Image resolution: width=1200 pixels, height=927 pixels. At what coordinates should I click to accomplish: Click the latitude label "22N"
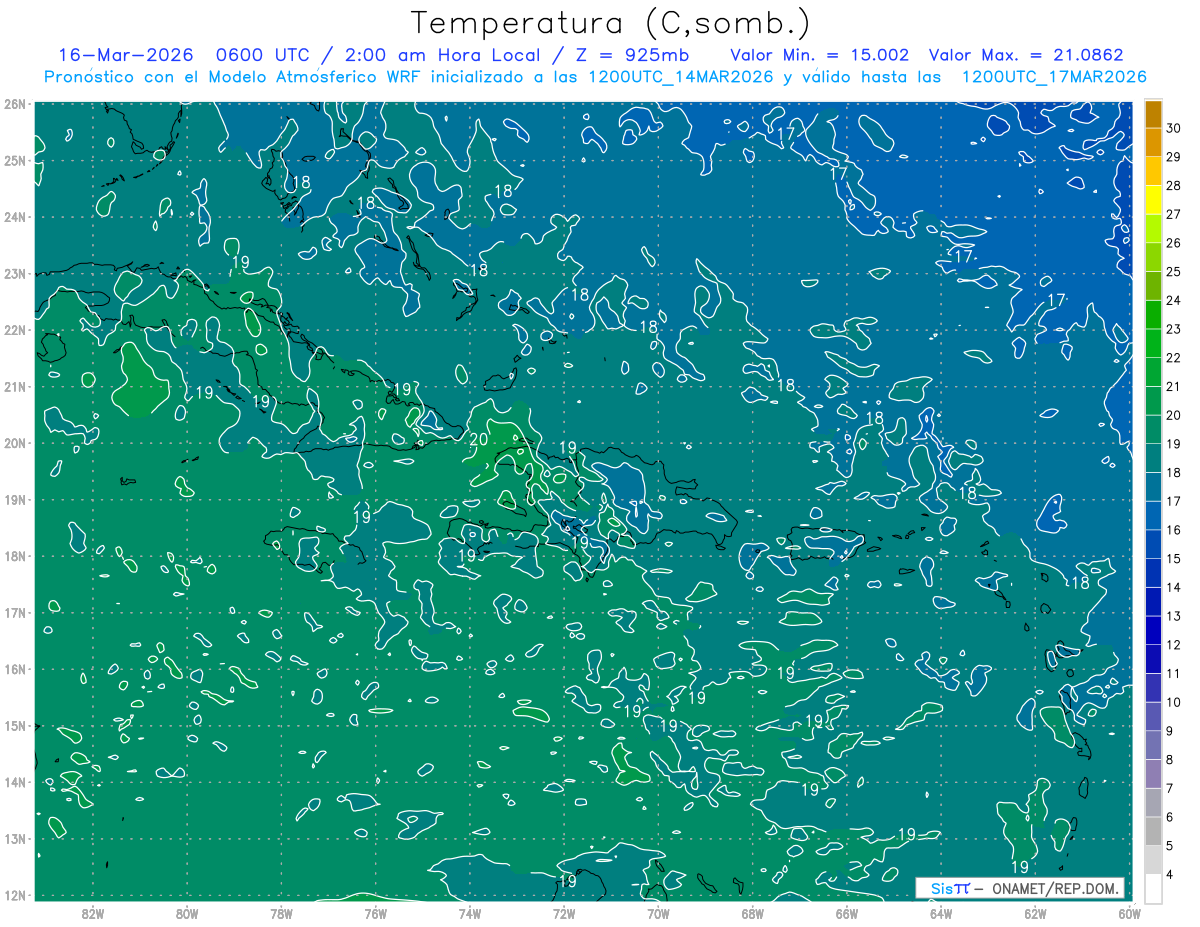pos(15,330)
